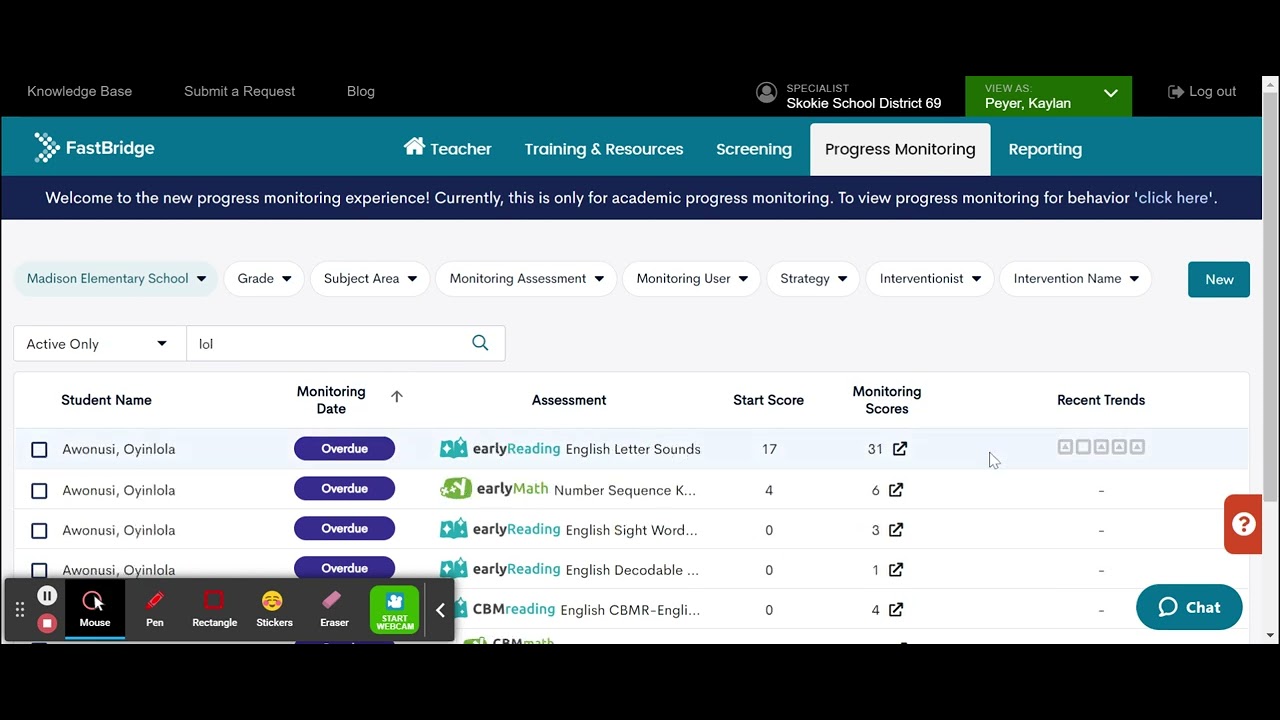This screenshot has height=720, width=1280.
Task: Check the English Letter Sounds row checkbox
Action: click(x=39, y=450)
